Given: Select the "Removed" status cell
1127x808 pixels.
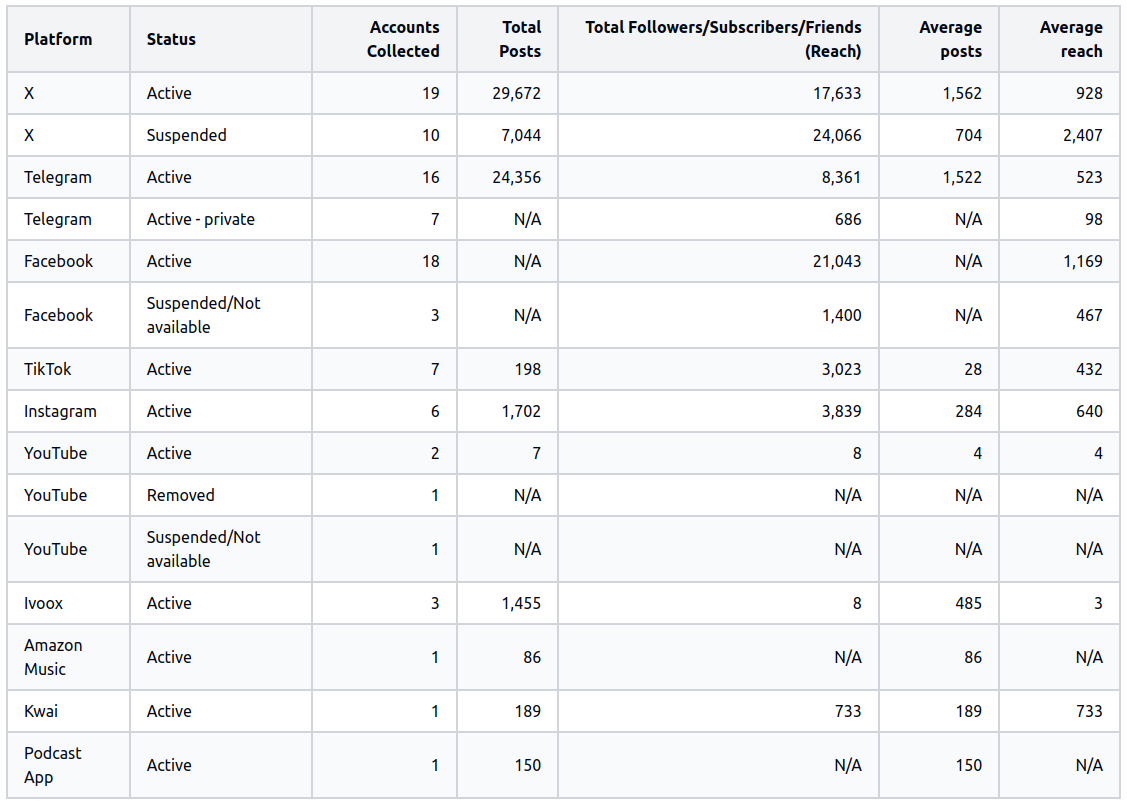Looking at the screenshot, I should (x=180, y=495).
